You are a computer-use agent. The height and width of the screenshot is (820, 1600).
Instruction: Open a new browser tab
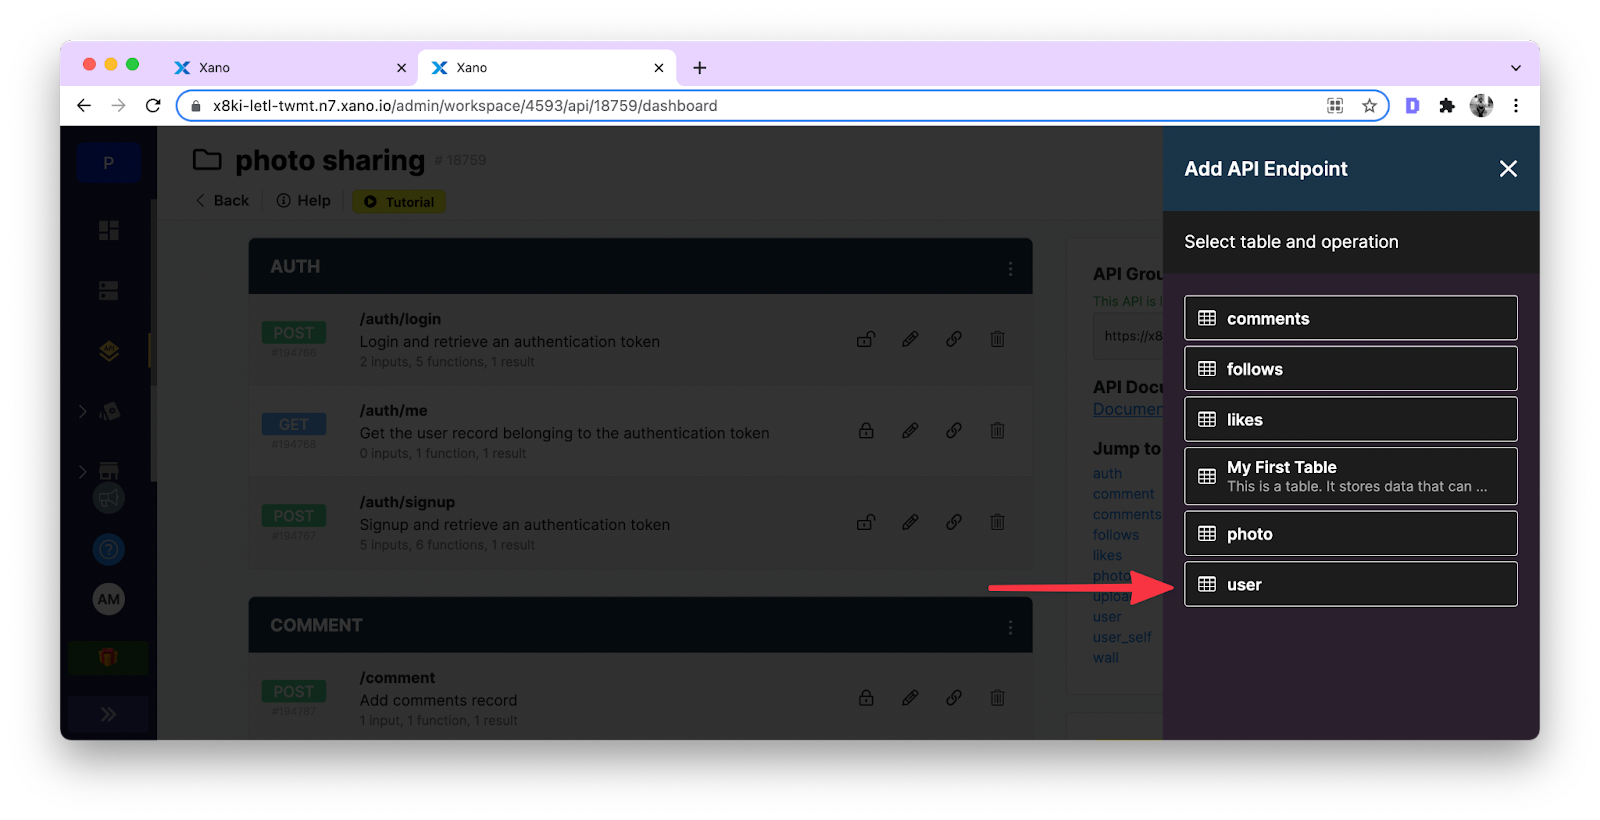700,68
